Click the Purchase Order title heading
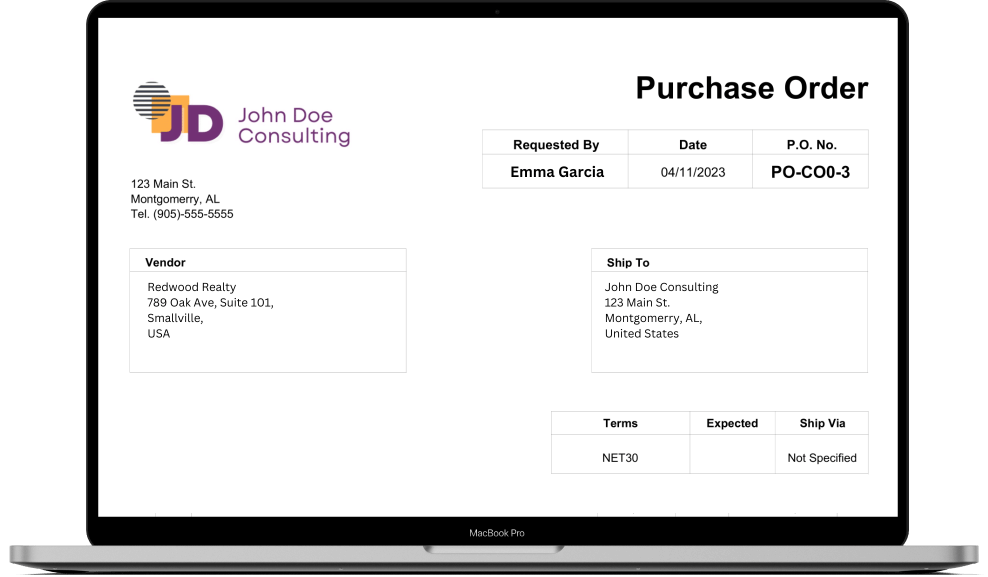The width and height of the screenshot is (988, 577). [x=752, y=88]
